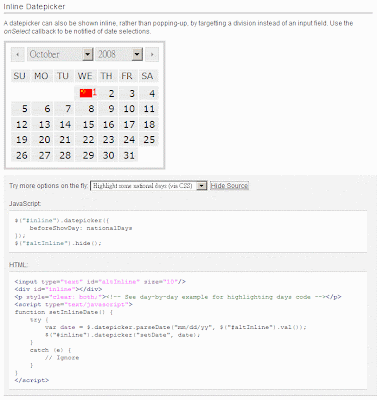Viewport: 377px width, 400px height.
Task: Select day 28 in calendar
Action: tap(64, 155)
